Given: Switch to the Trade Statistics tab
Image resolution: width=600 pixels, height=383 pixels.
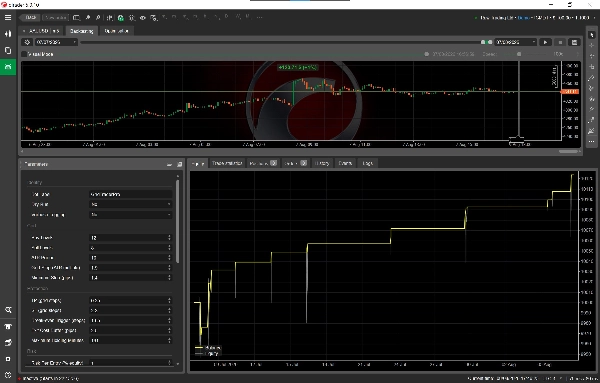Looking at the screenshot, I should (x=227, y=163).
